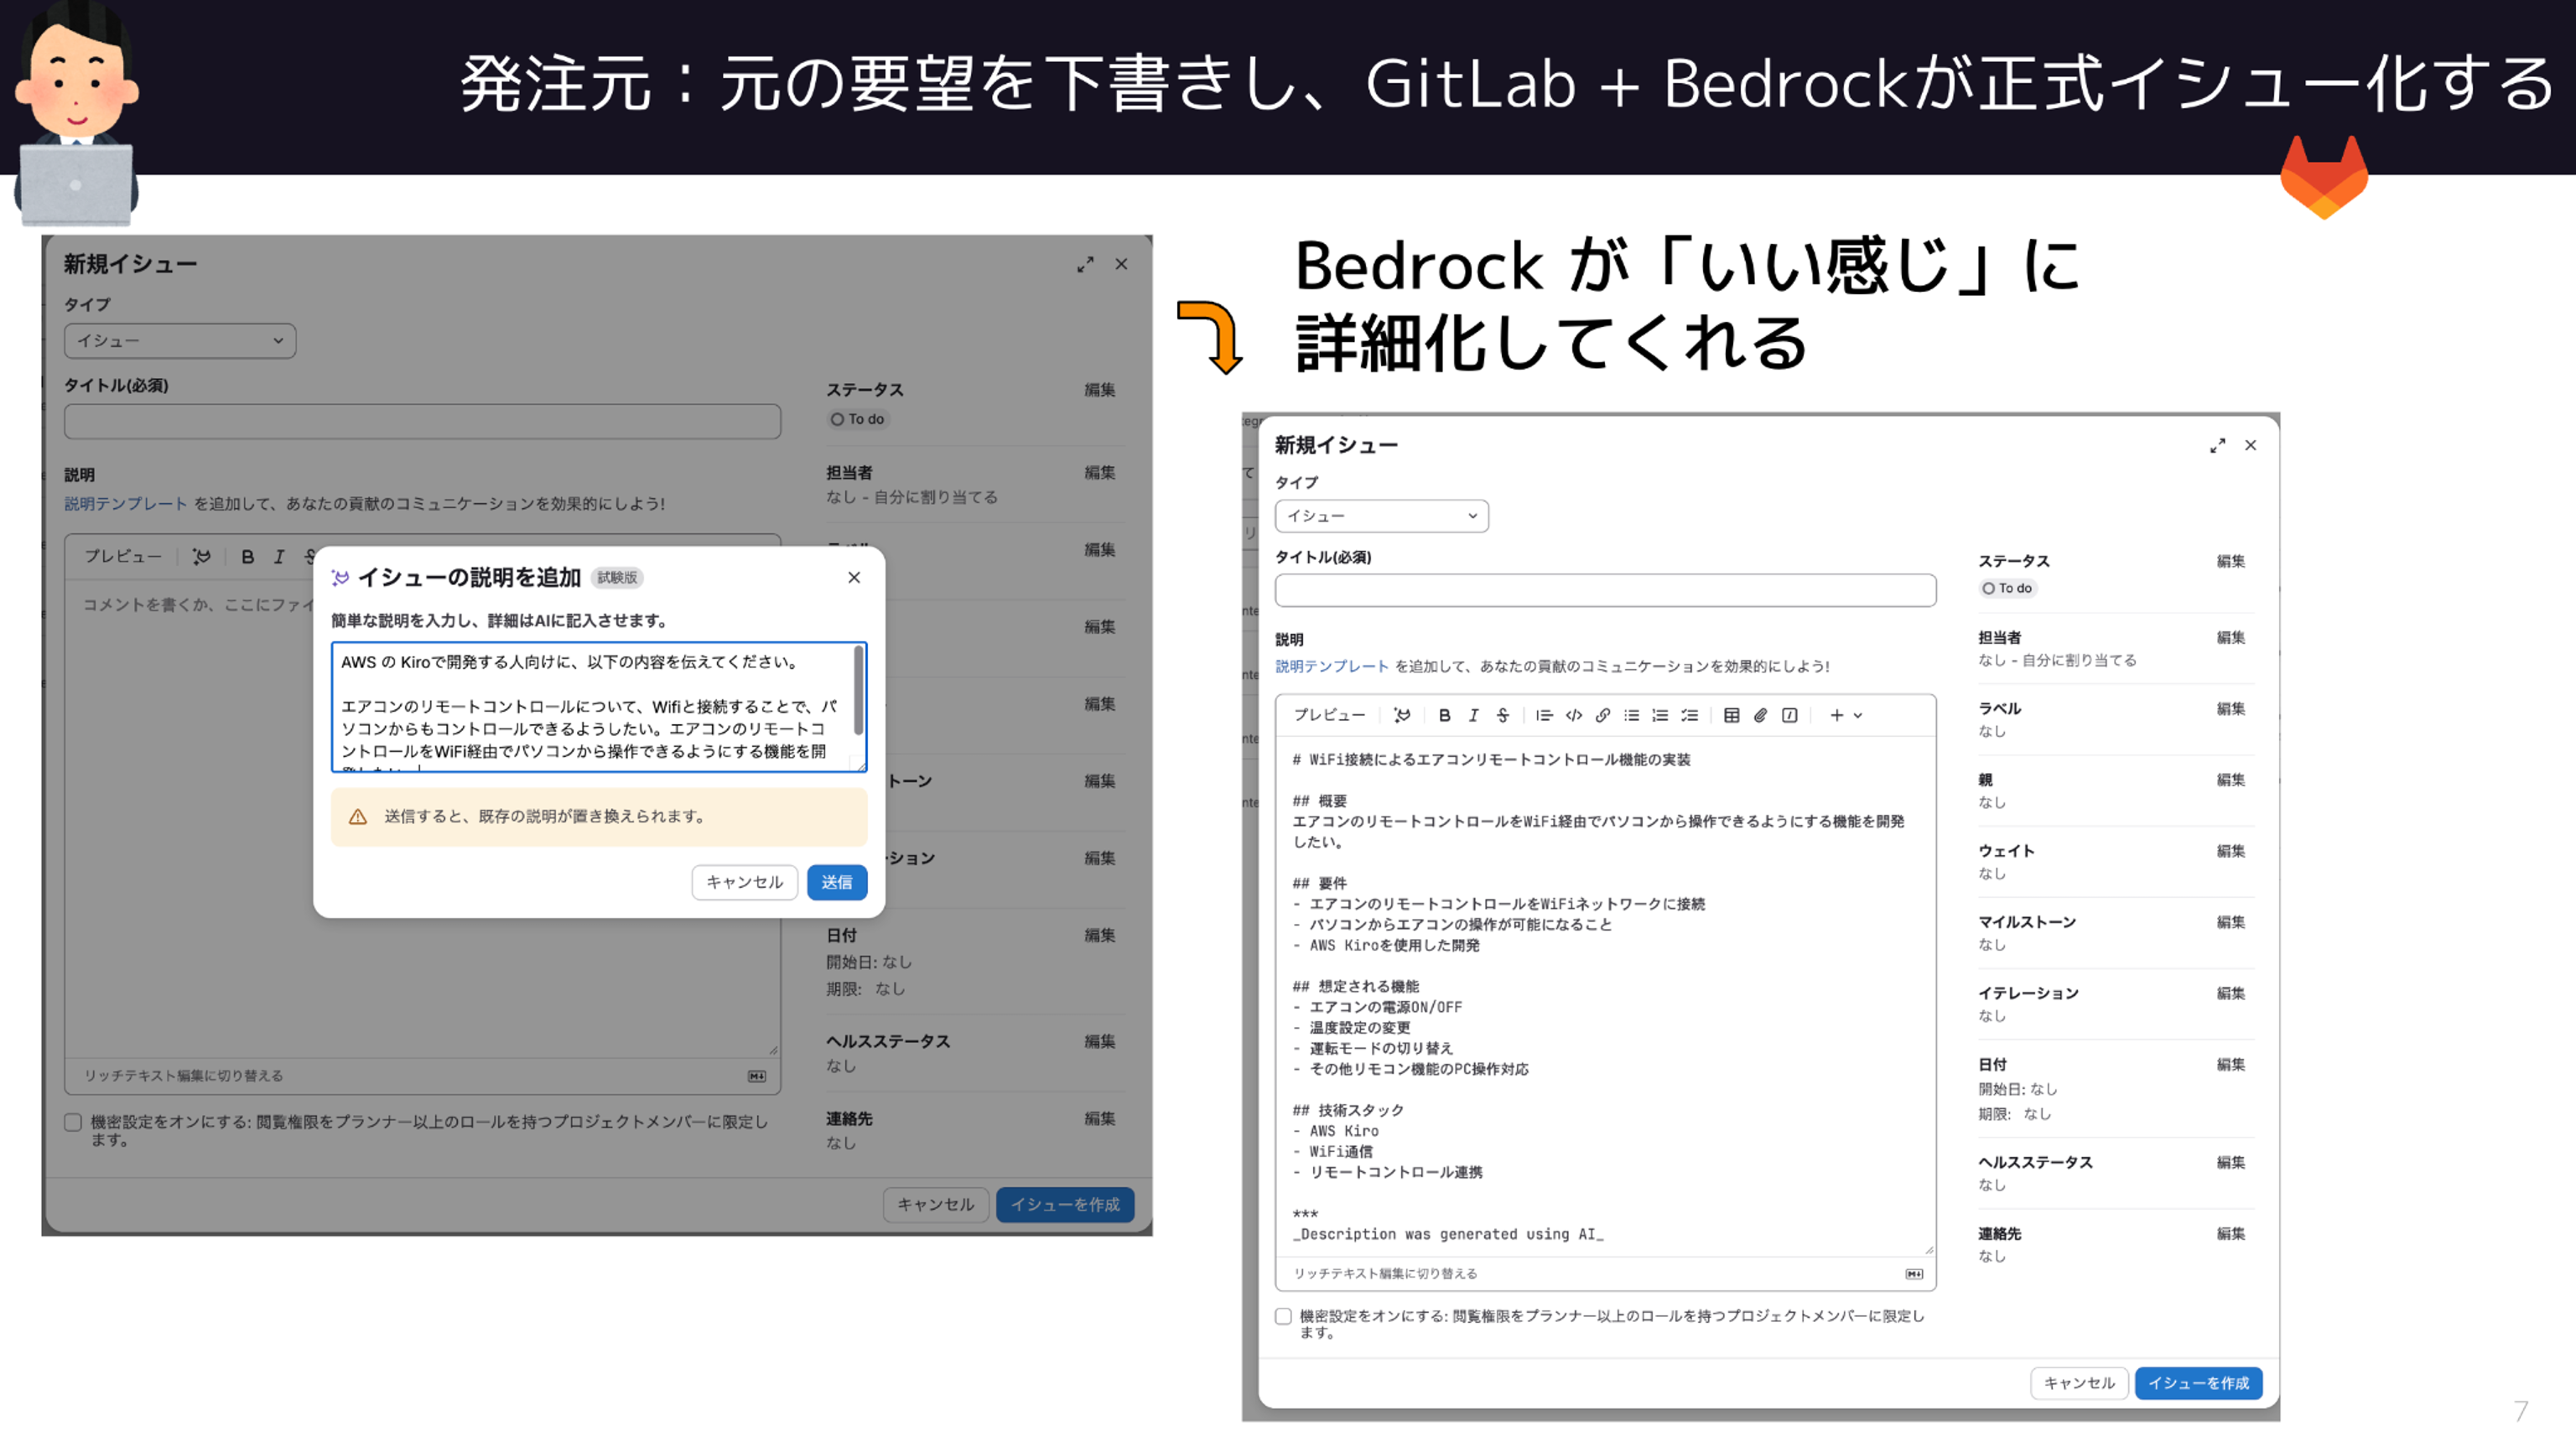Tick confidentiality checkbox in left dimmed dialog

pos(73,1122)
